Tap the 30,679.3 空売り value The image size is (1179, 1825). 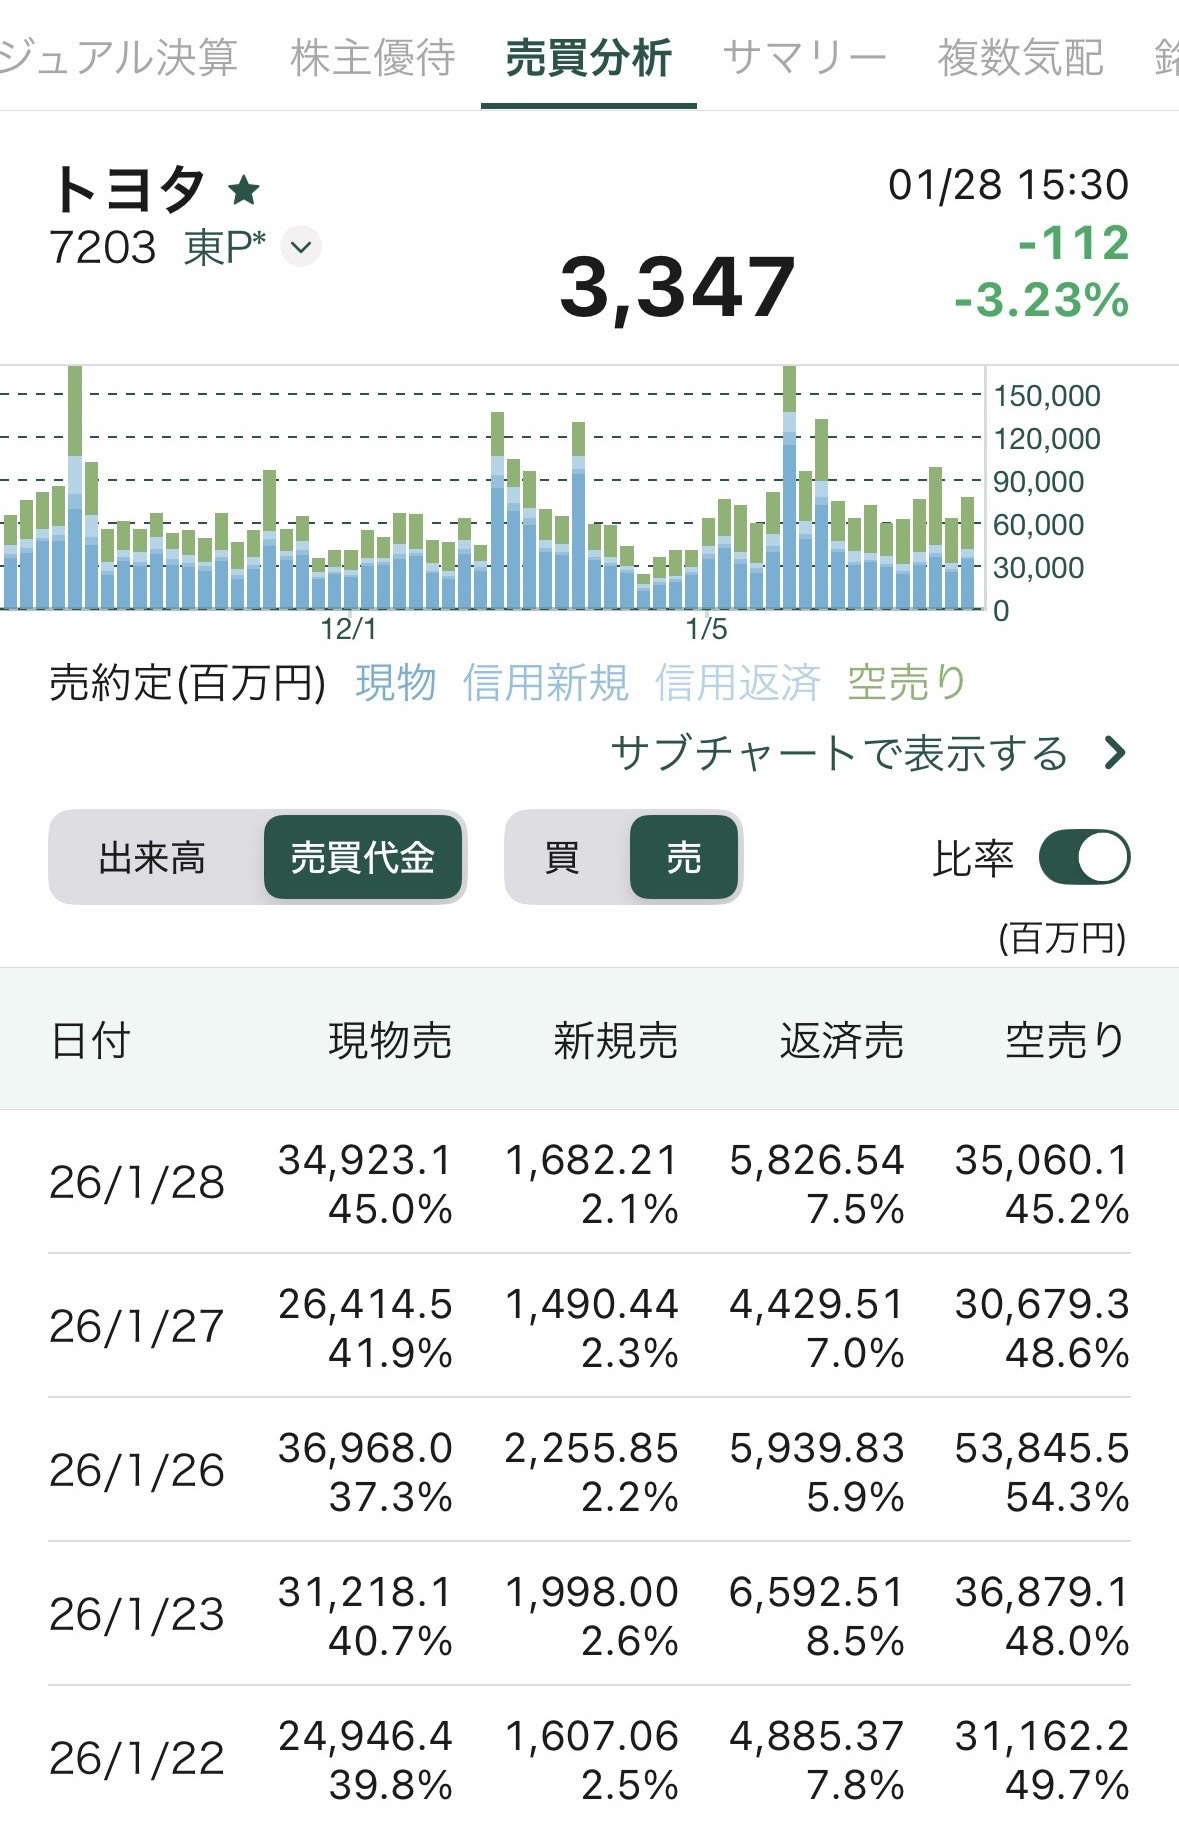[x=1042, y=1304]
